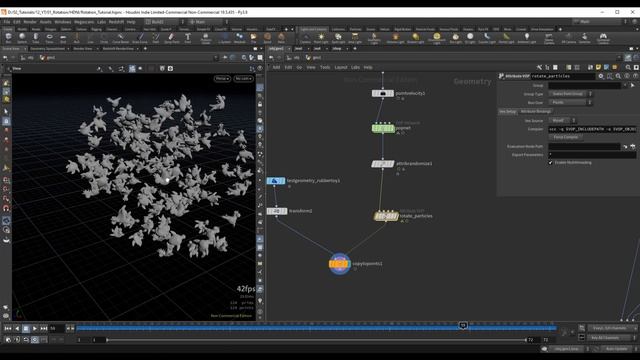Switch to the Attribute Bindings tab
This screenshot has width=640, height=360.
pyautogui.click(x=536, y=111)
